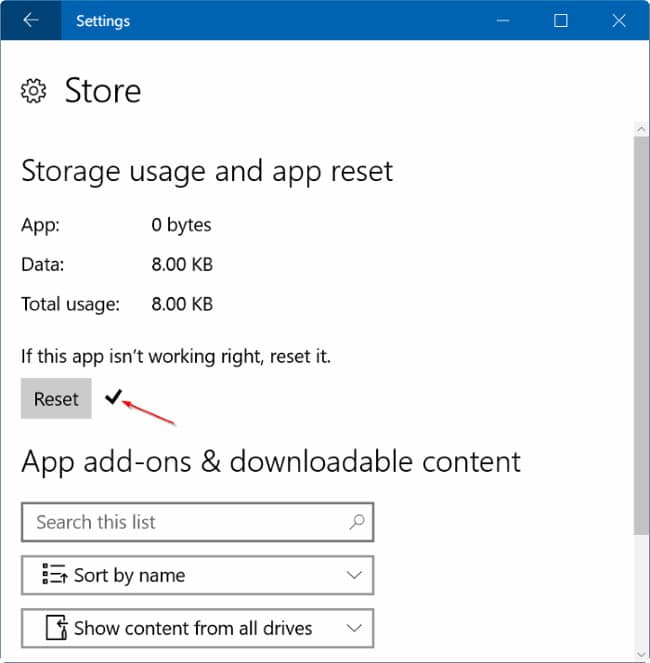Click the magnifier search icon
The image size is (650, 663).
coord(357,522)
